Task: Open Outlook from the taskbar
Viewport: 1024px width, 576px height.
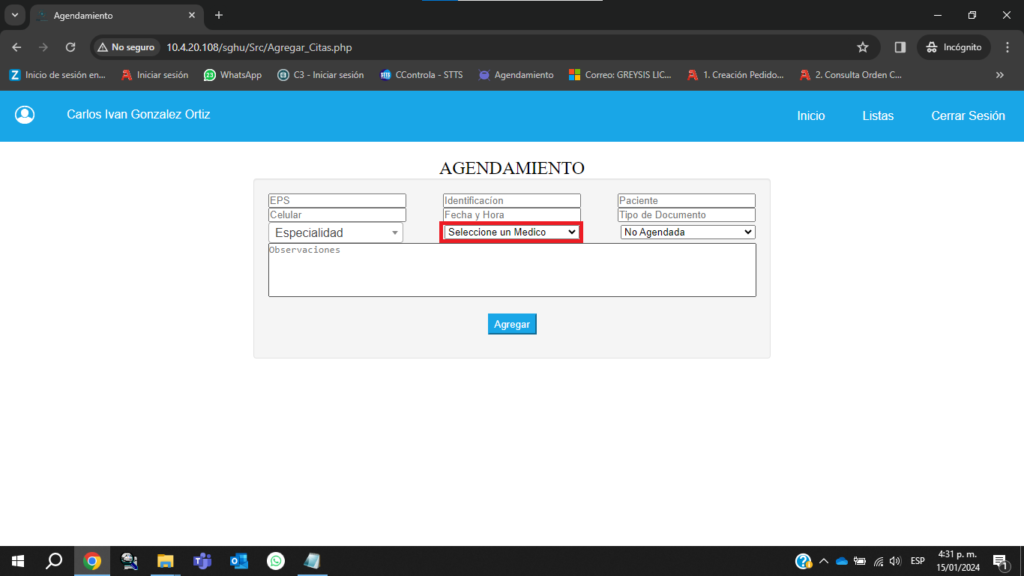Action: pos(239,561)
